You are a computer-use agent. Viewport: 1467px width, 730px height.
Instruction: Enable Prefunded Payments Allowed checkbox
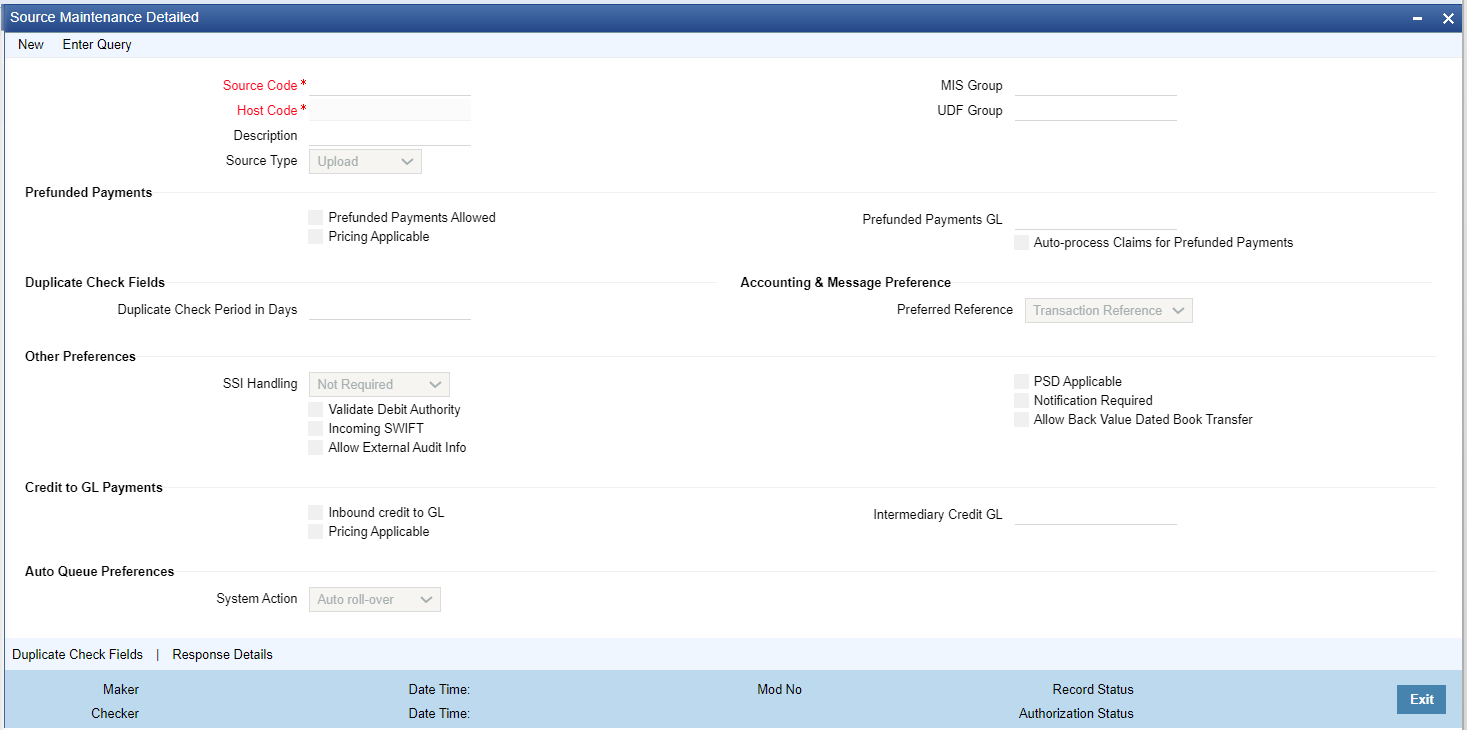pos(316,217)
